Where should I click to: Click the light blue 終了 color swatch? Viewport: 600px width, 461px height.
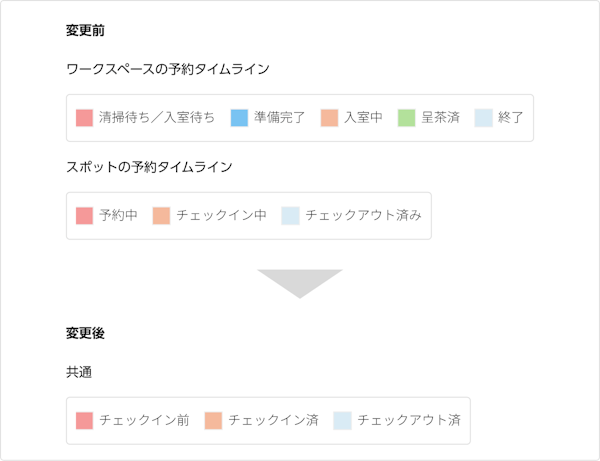pyautogui.click(x=483, y=118)
